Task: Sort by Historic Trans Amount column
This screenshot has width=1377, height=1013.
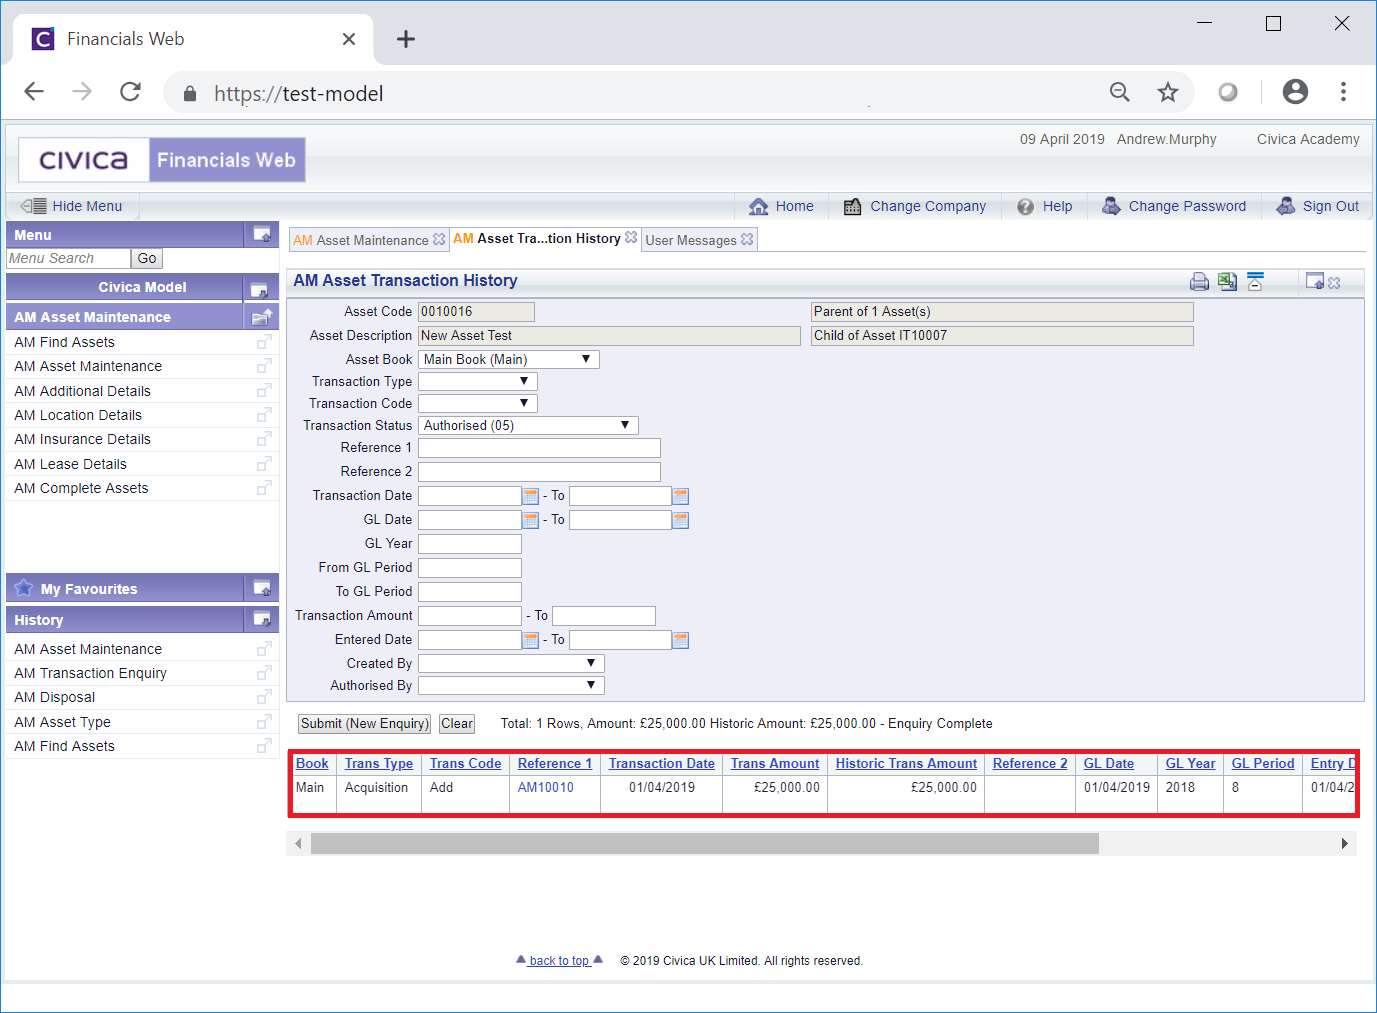Action: tap(907, 763)
